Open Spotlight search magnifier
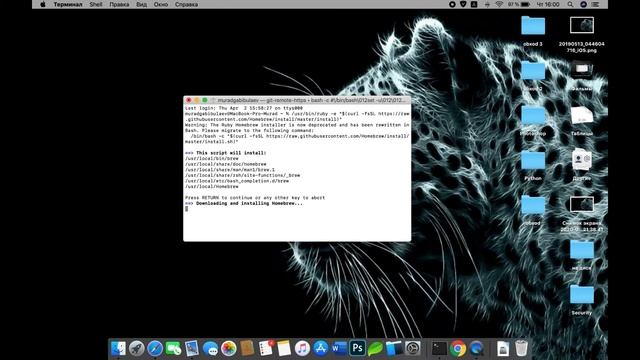Viewport: 640px width, 360px height. click(570, 4)
